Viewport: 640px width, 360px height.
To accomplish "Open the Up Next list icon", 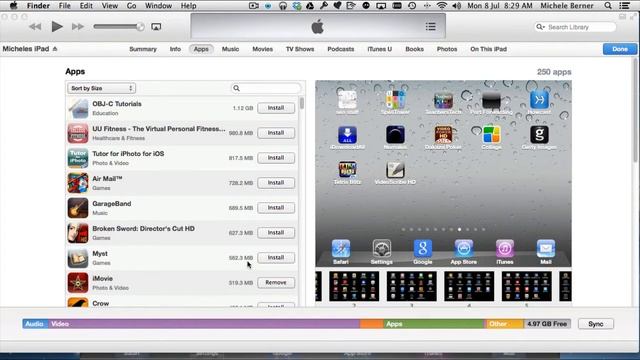I will 430,27.
